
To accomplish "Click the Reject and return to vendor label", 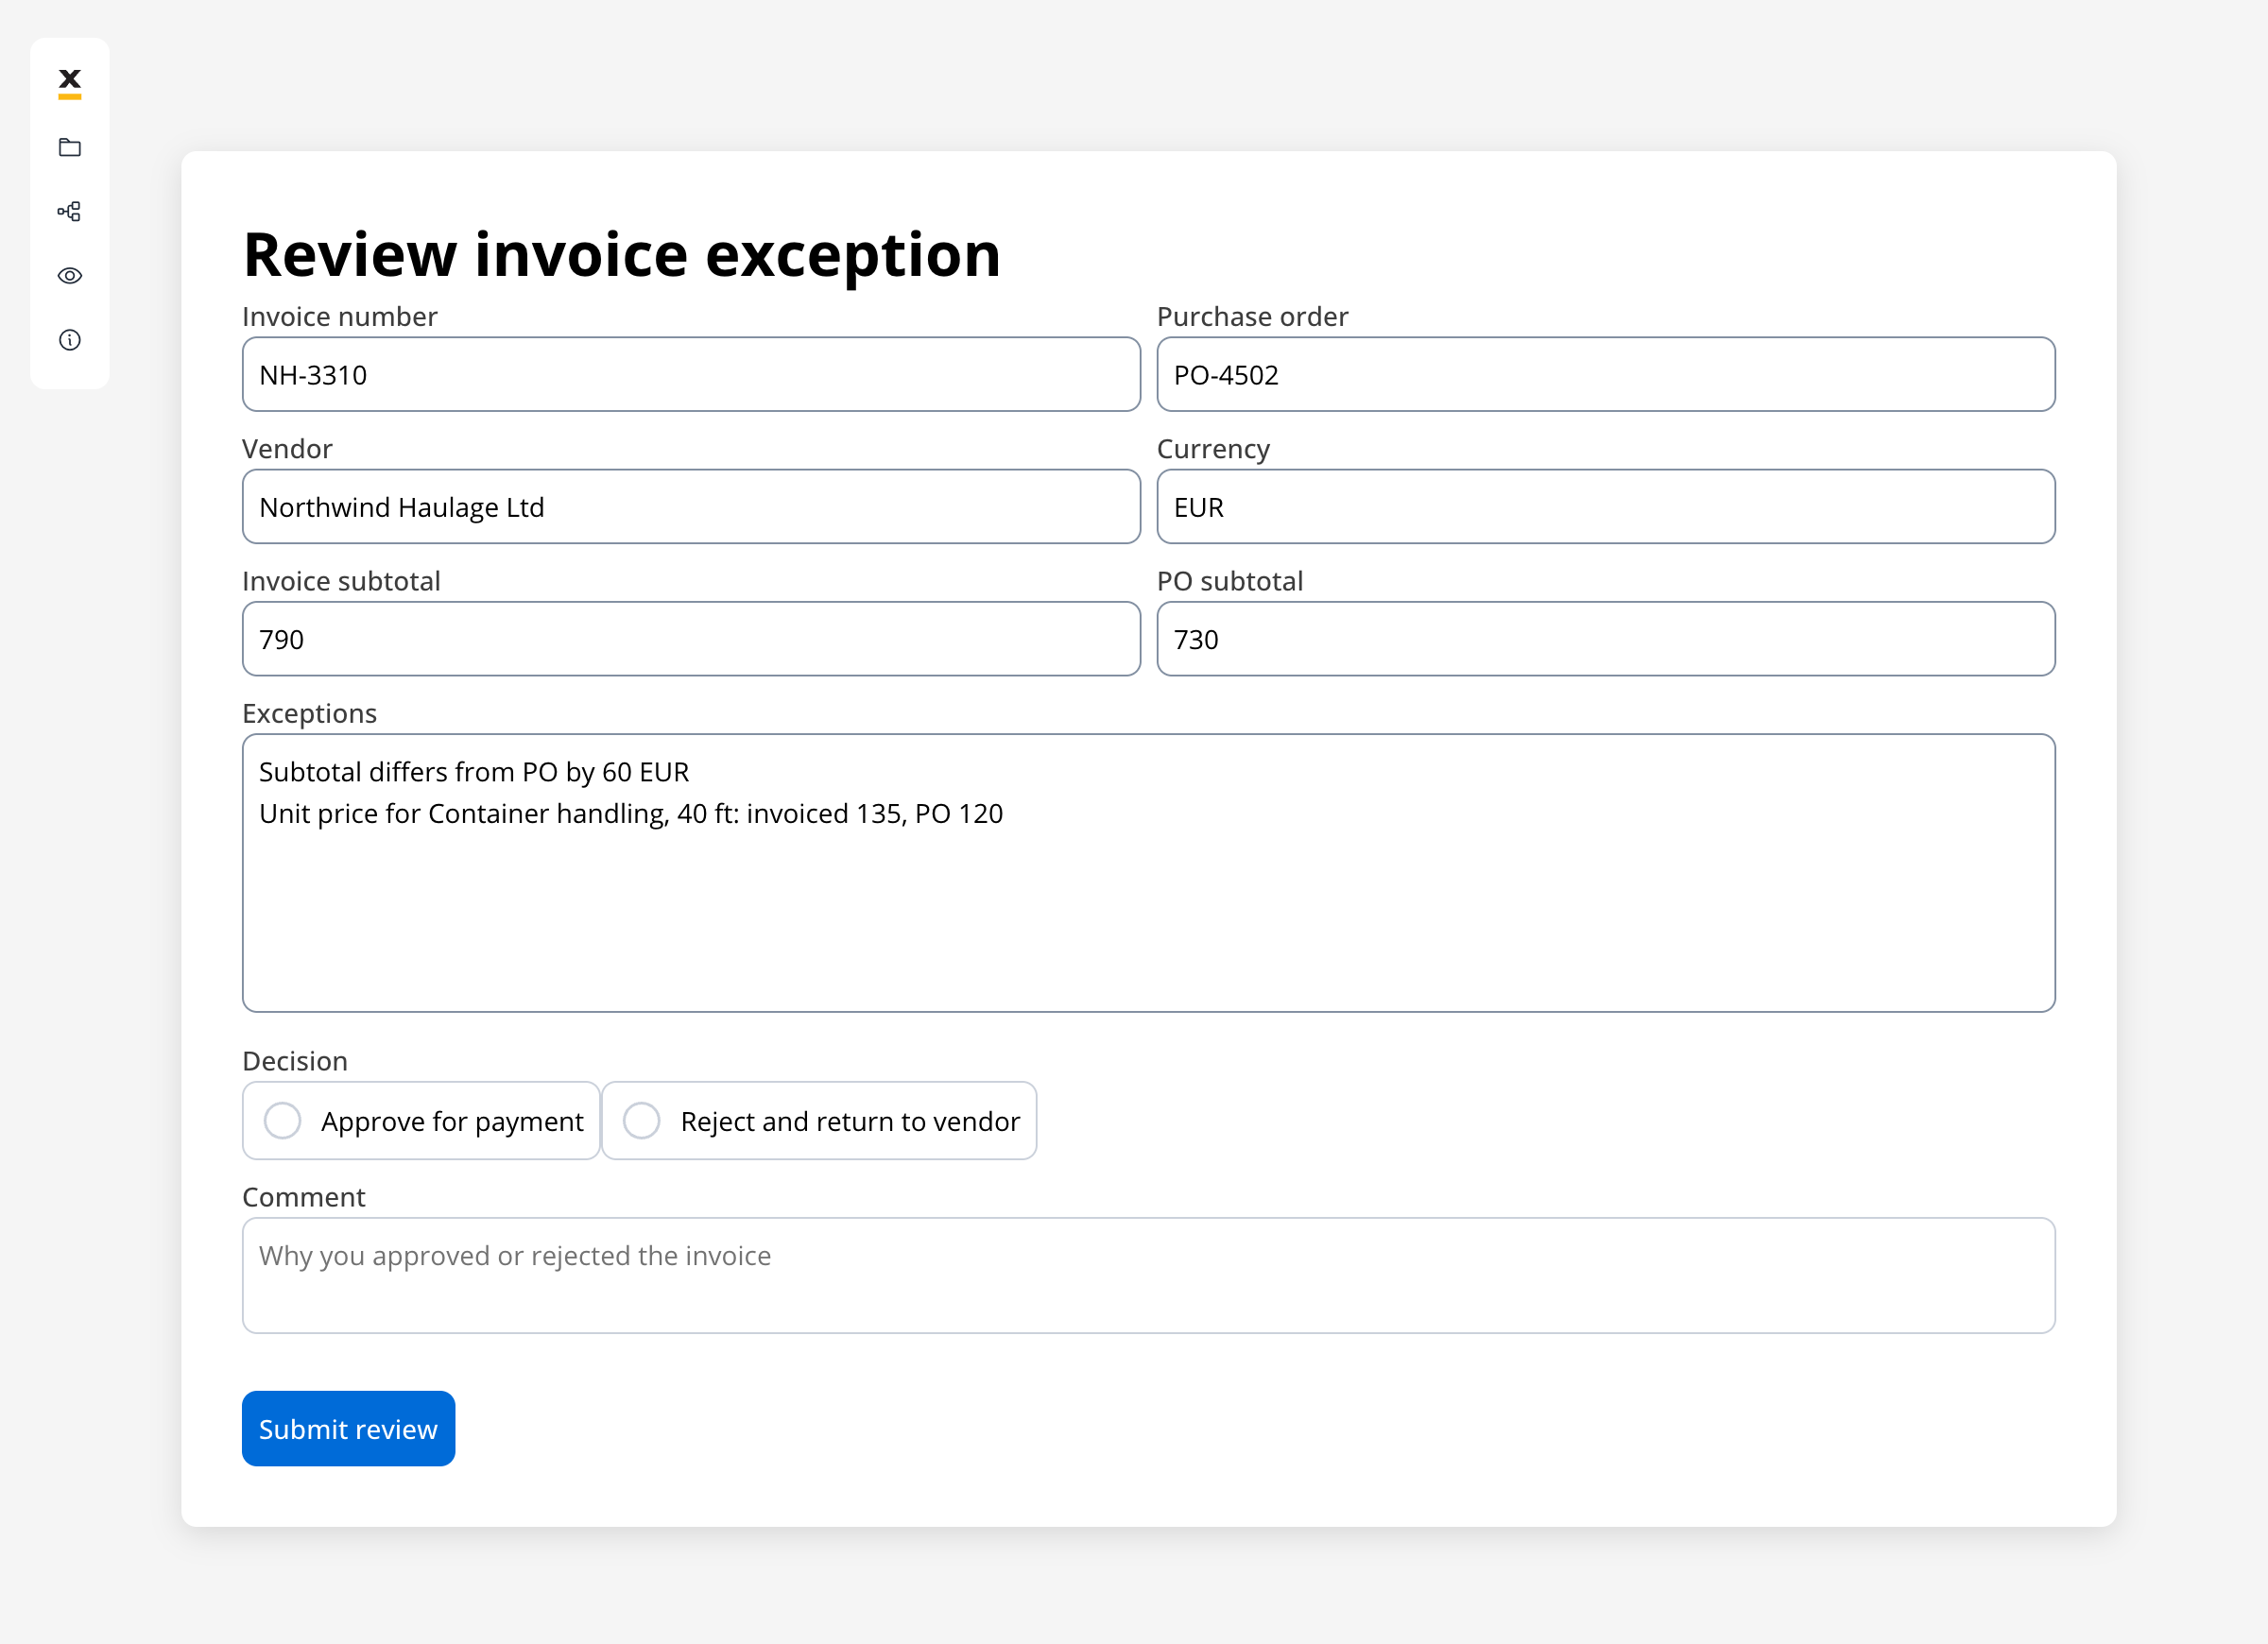I will click(850, 1122).
